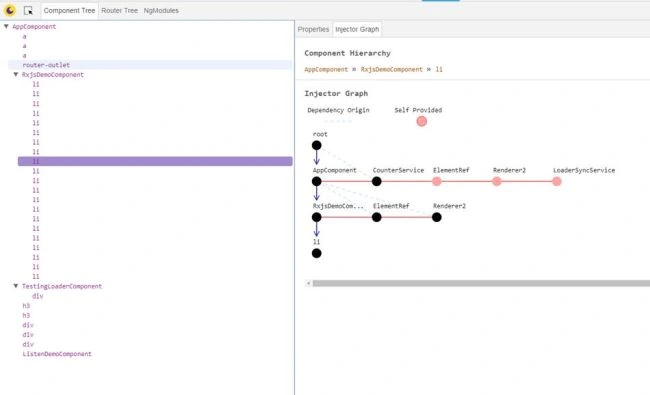
Task: Open the Router Tree tab
Action: (x=119, y=11)
